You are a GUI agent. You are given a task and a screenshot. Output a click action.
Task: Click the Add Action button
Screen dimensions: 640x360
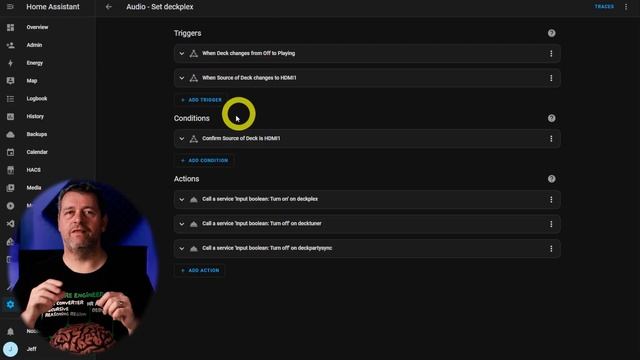click(x=200, y=270)
